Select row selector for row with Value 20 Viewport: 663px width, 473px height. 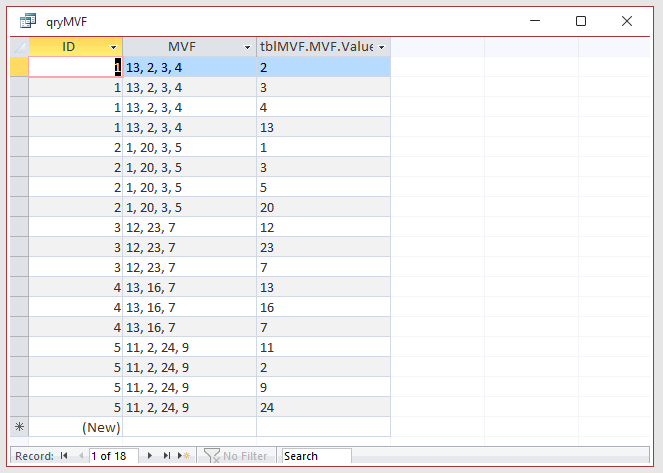(19, 207)
